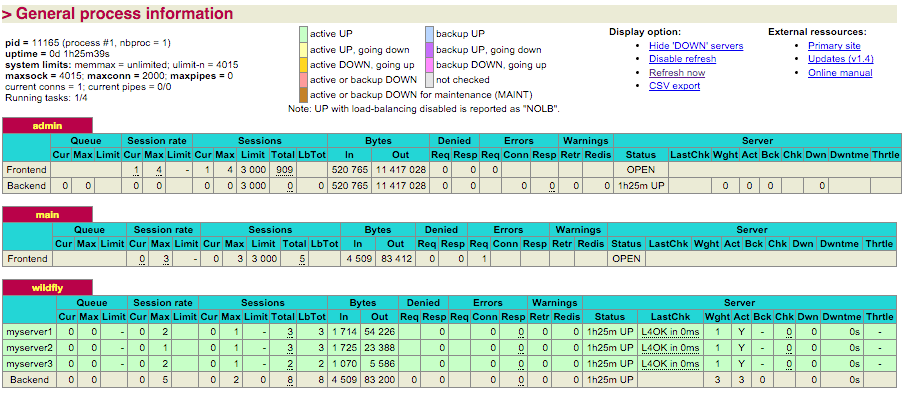Disable automatic page refresh
Image resolution: width=905 pixels, height=402 pixels.
coord(682,59)
